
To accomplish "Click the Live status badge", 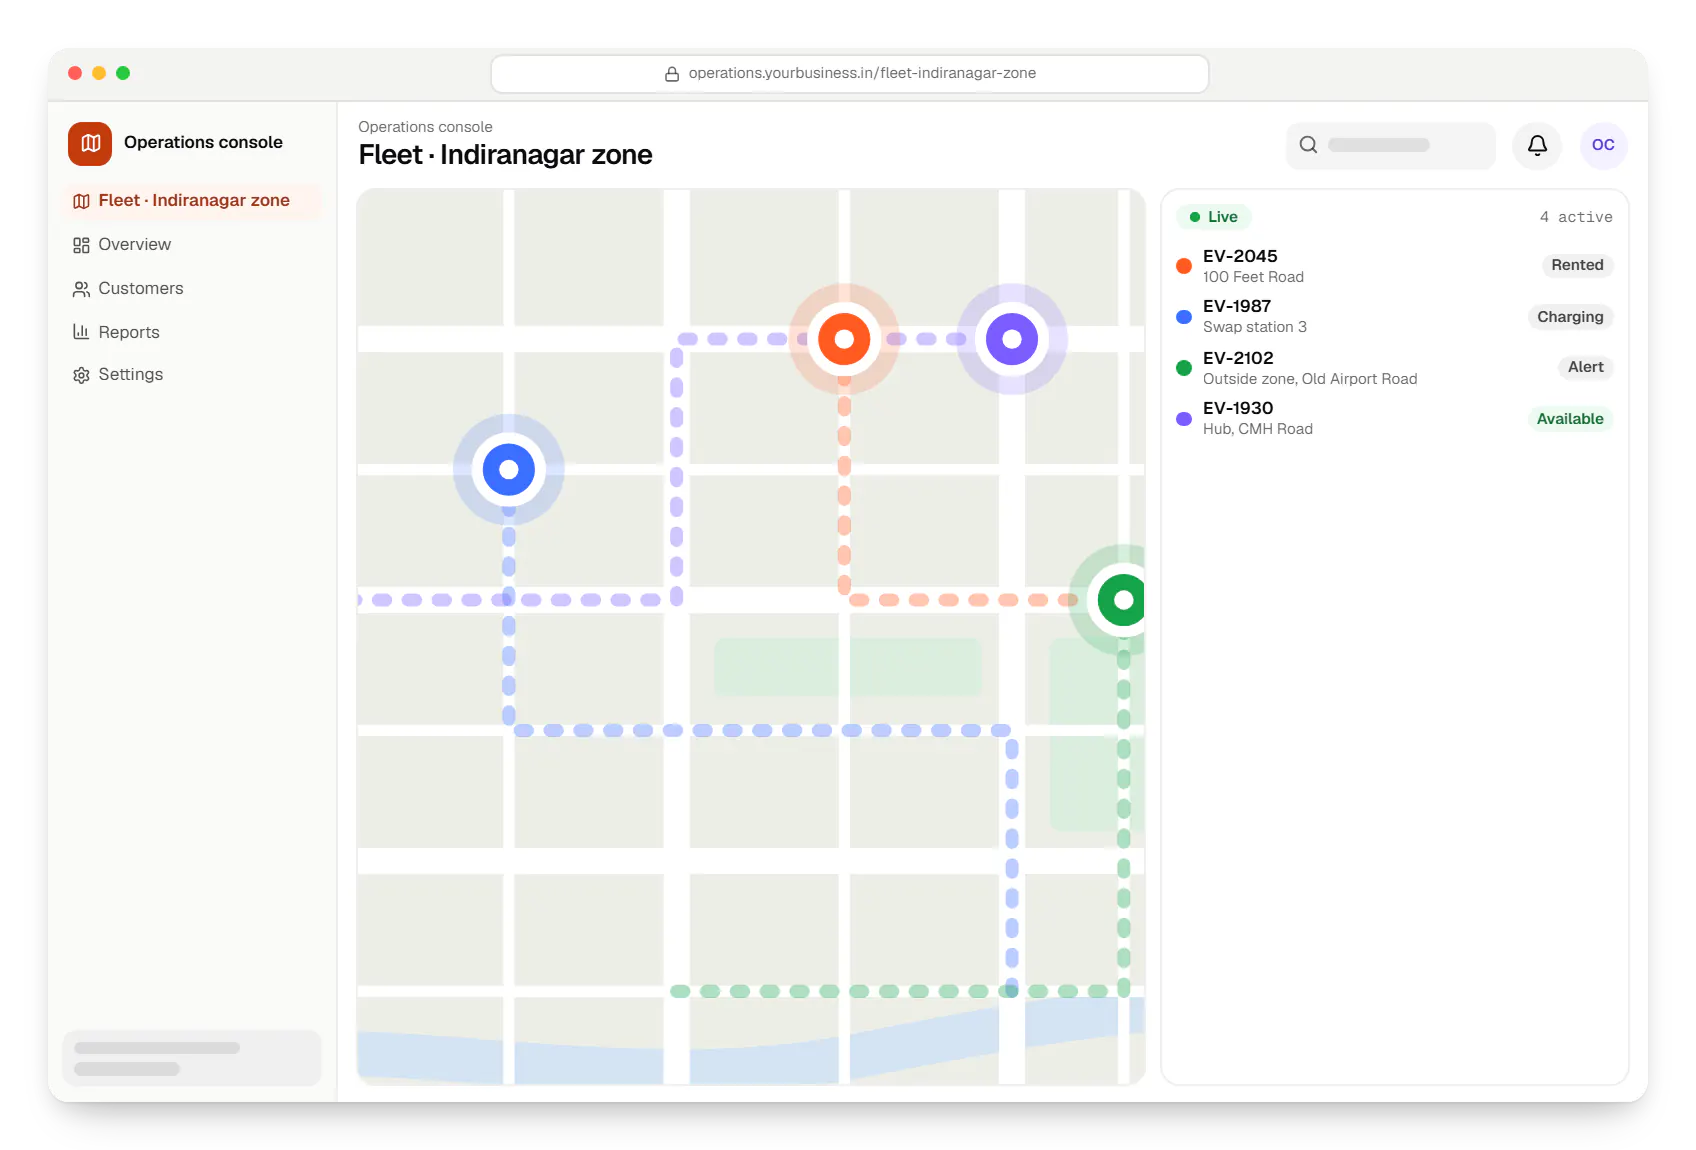I will (x=1213, y=217).
